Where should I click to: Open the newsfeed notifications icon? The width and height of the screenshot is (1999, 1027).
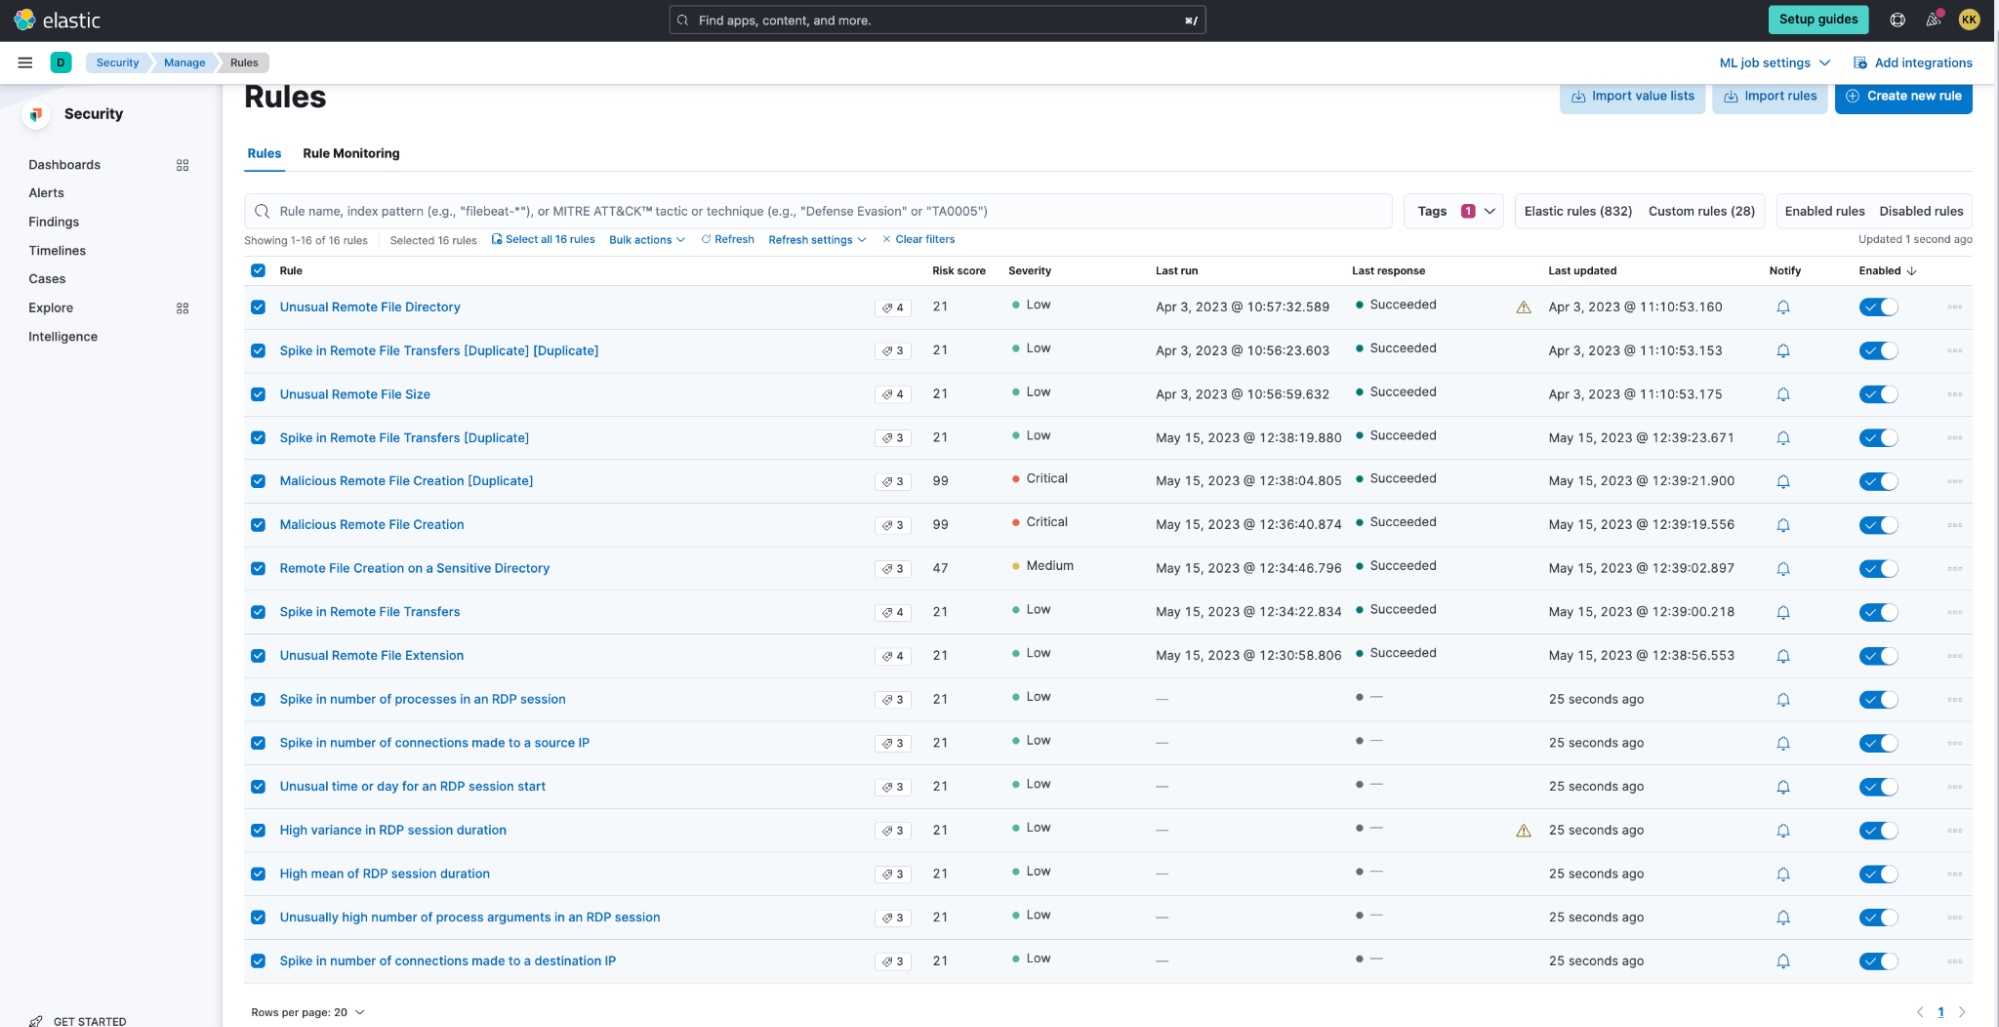click(x=1934, y=19)
